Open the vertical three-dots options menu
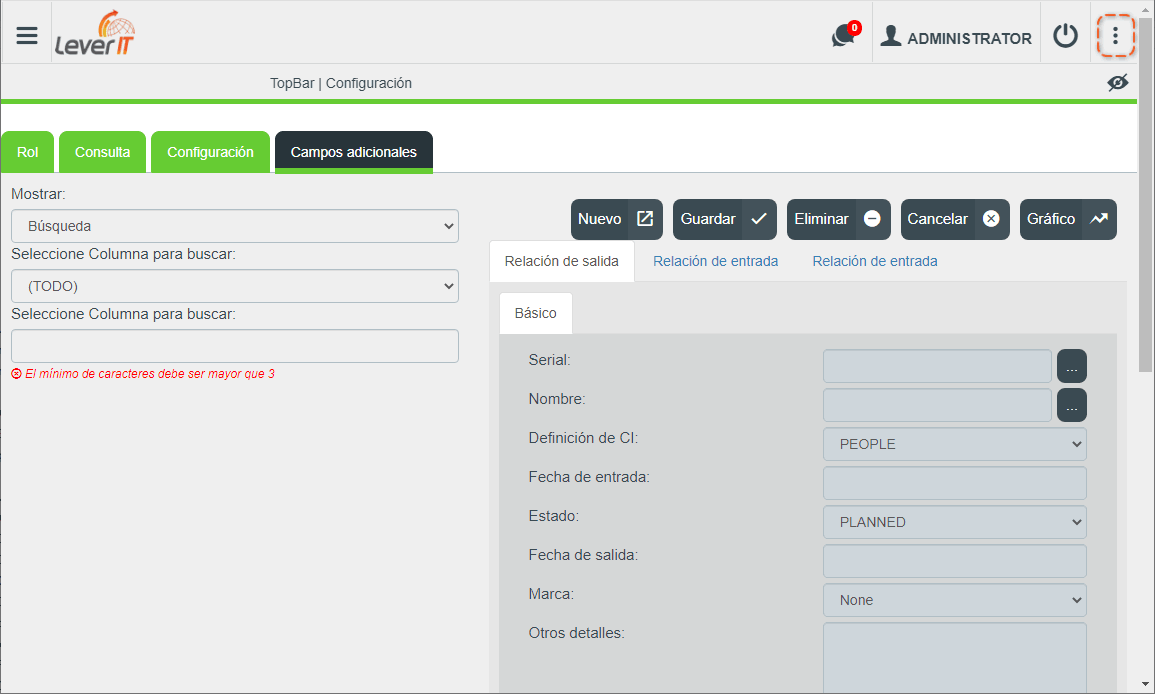 1115,35
